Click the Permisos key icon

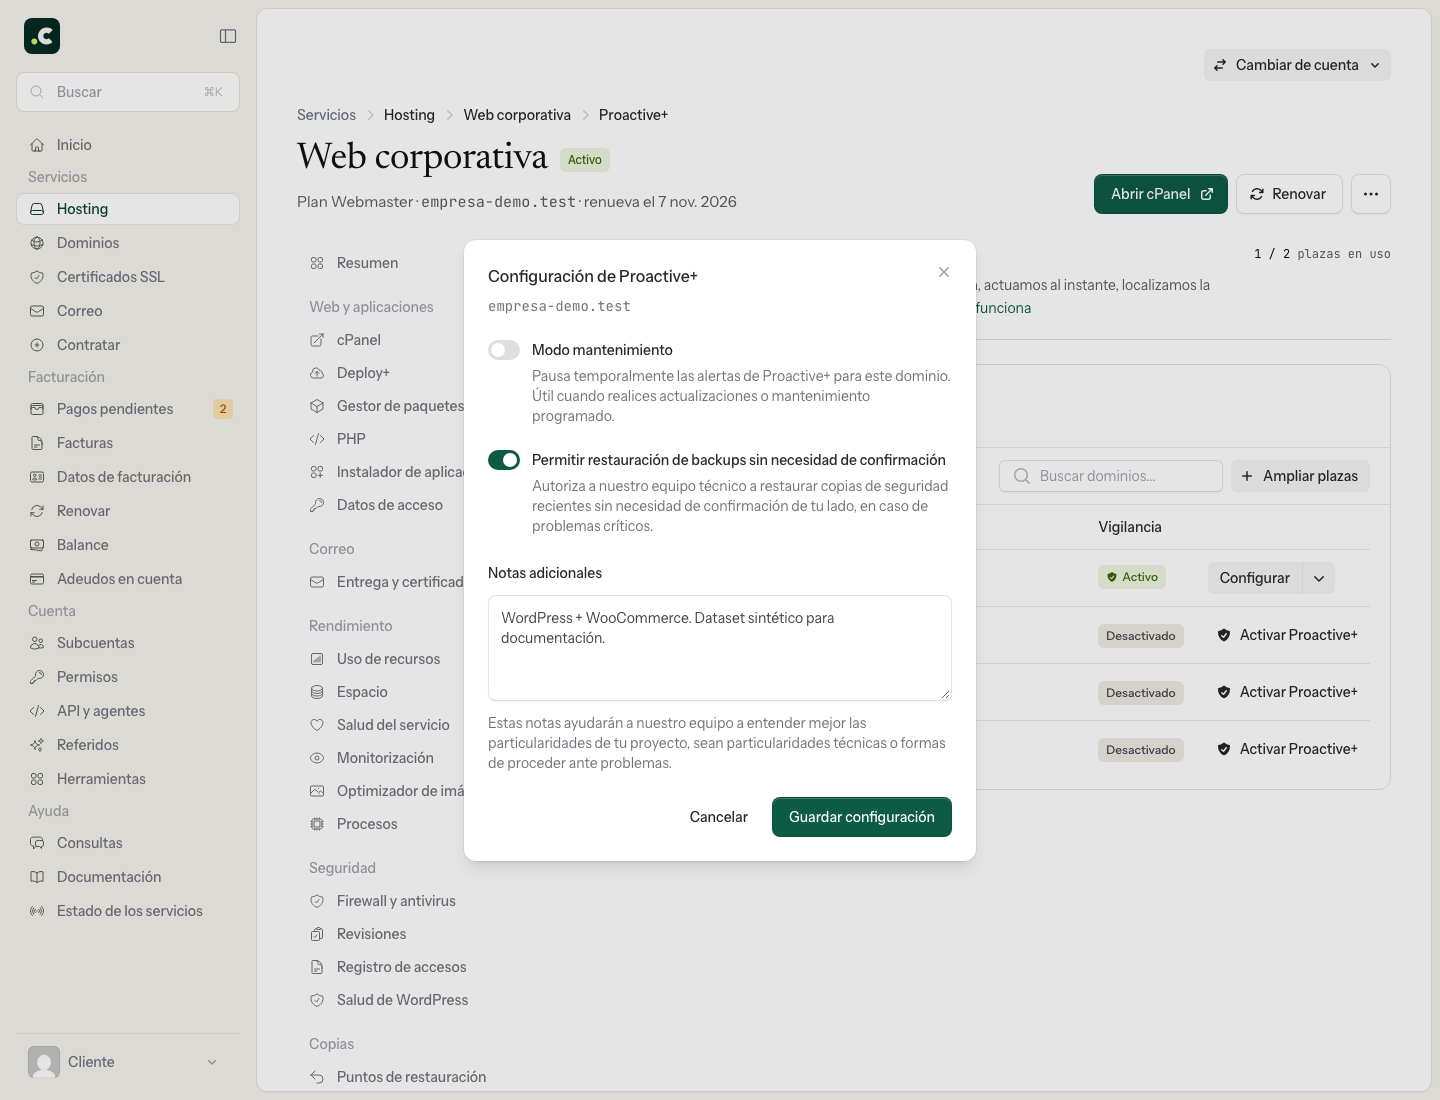tap(37, 677)
